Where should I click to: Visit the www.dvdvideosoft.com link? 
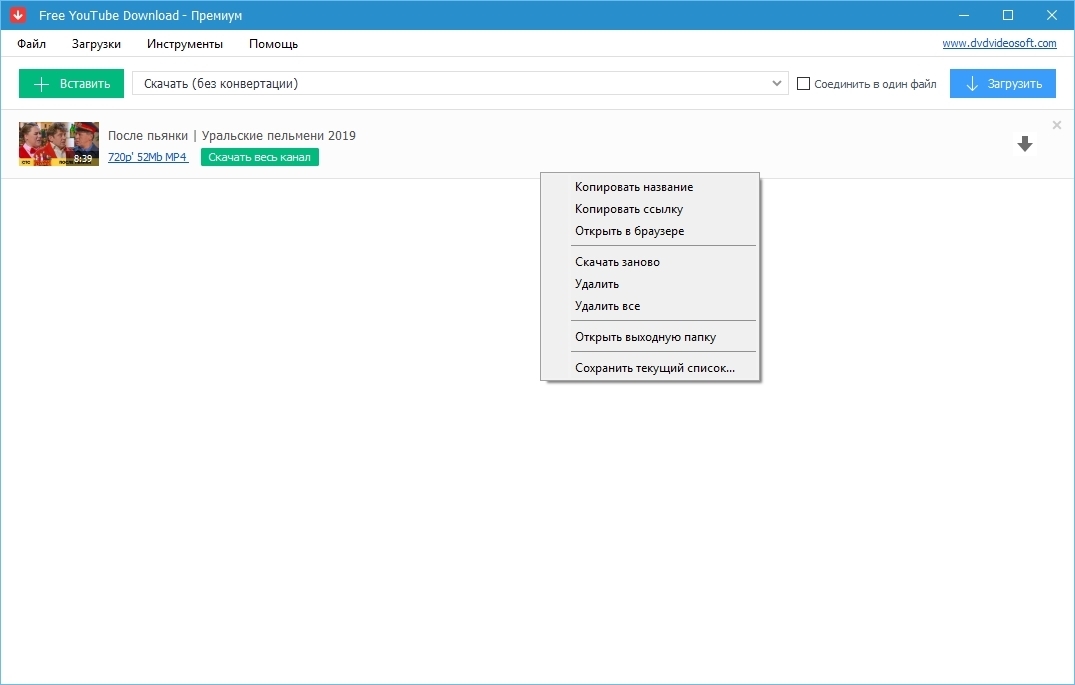tap(999, 43)
